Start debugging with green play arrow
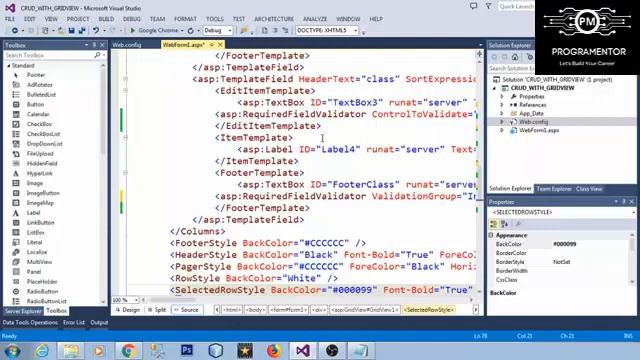640x360 pixels. 132,31
